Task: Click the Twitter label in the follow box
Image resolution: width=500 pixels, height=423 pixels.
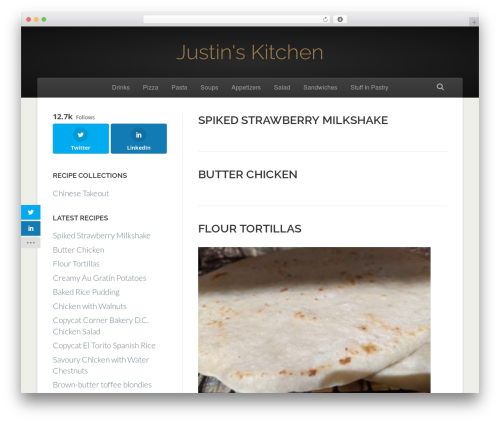Action: tap(81, 148)
